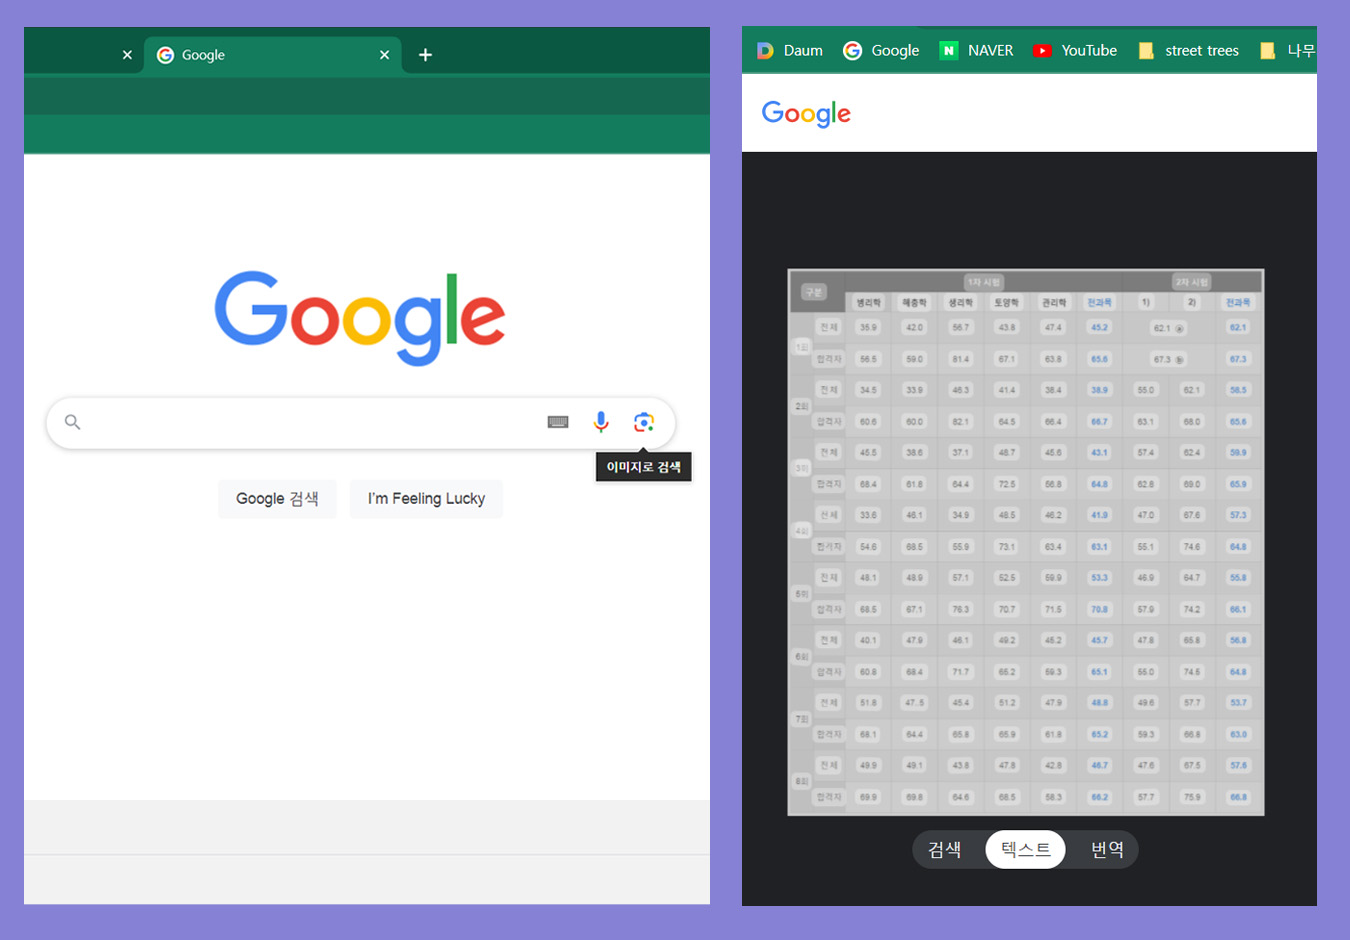Click the magnifying glass in the search box
Viewport: 1350px width, 940px height.
click(x=72, y=422)
